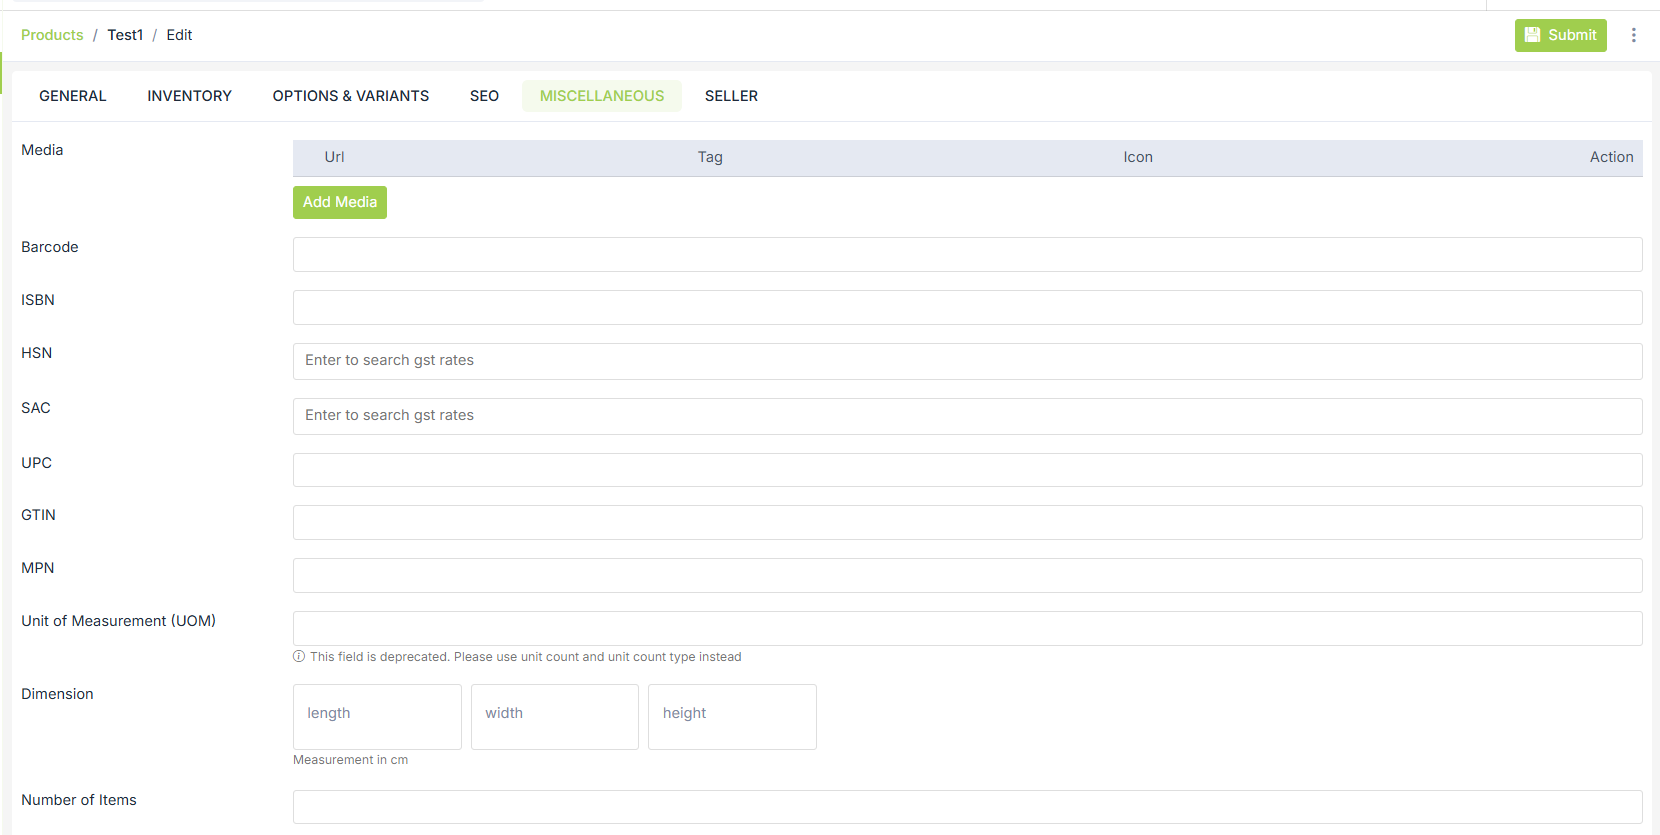Click the Submit save button
The image size is (1660, 835).
tap(1560, 35)
